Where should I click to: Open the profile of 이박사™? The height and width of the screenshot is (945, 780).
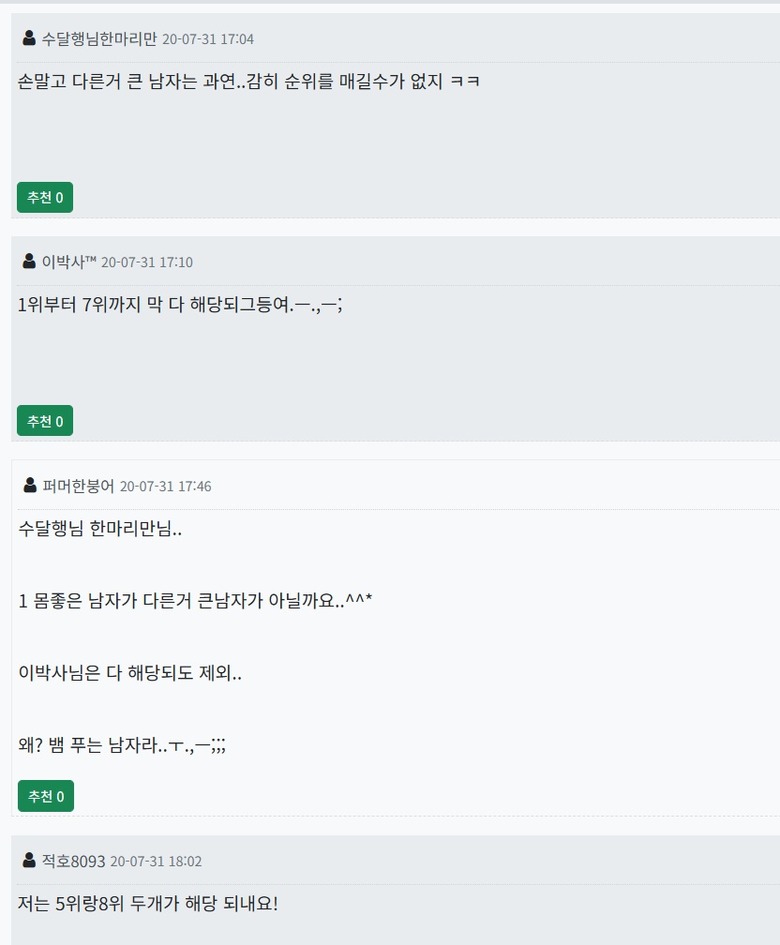(69, 262)
